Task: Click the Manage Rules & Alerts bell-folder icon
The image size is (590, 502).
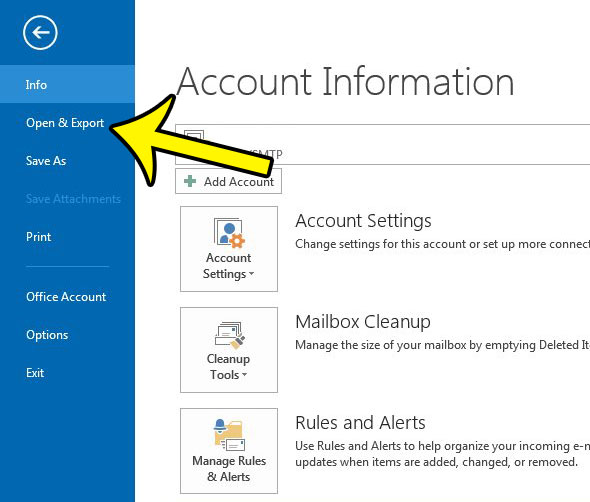Action: coord(229,435)
